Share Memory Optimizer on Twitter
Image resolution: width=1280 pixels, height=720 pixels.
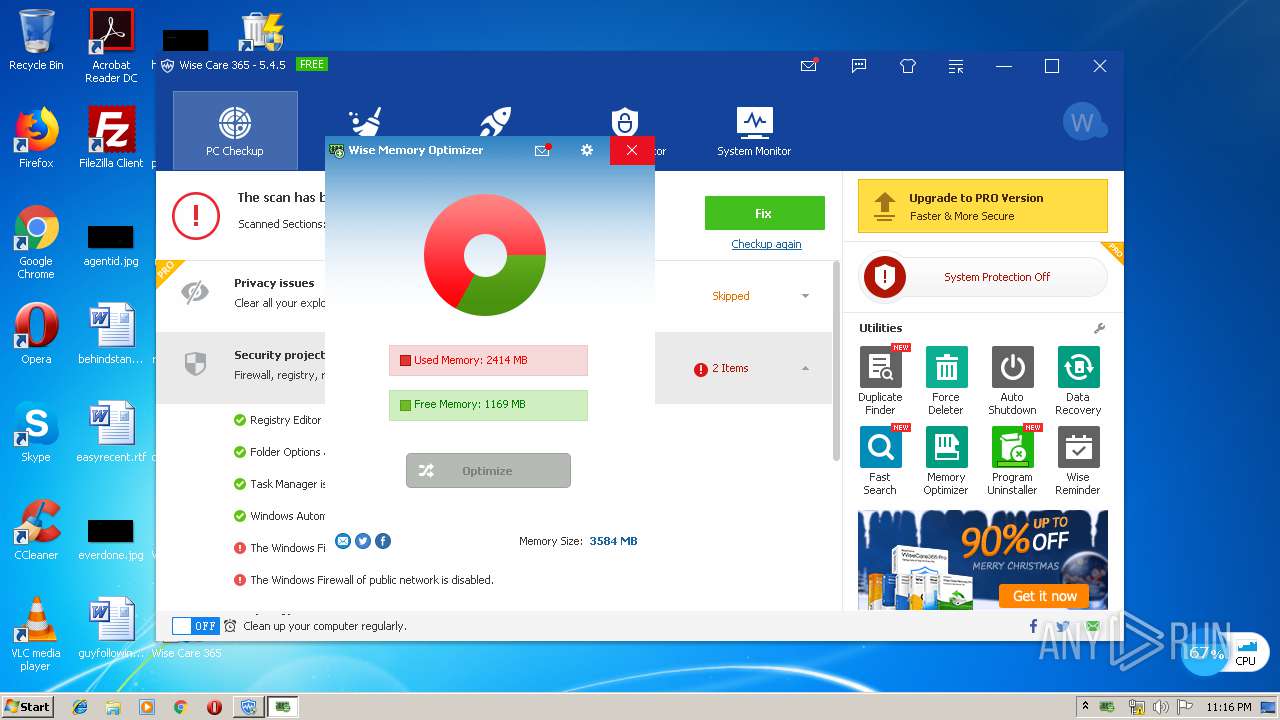[x=363, y=541]
